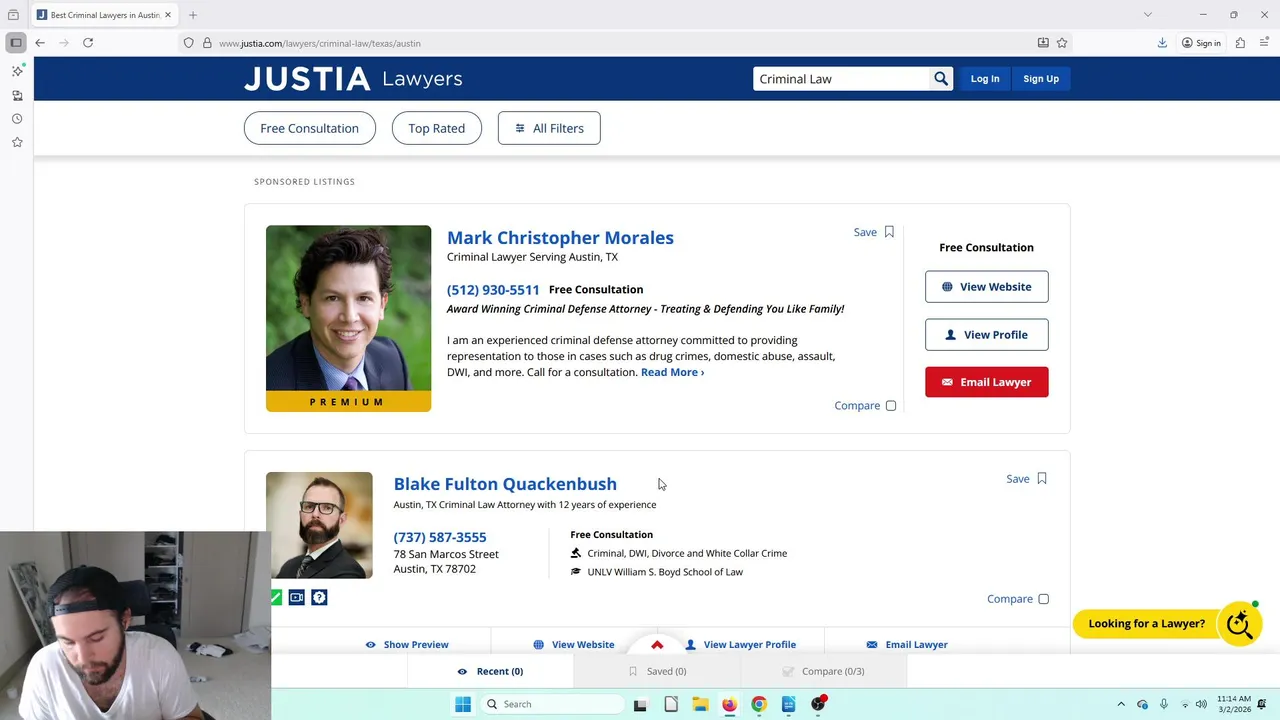Click the red up-arrow on bottom bar

[x=657, y=645]
